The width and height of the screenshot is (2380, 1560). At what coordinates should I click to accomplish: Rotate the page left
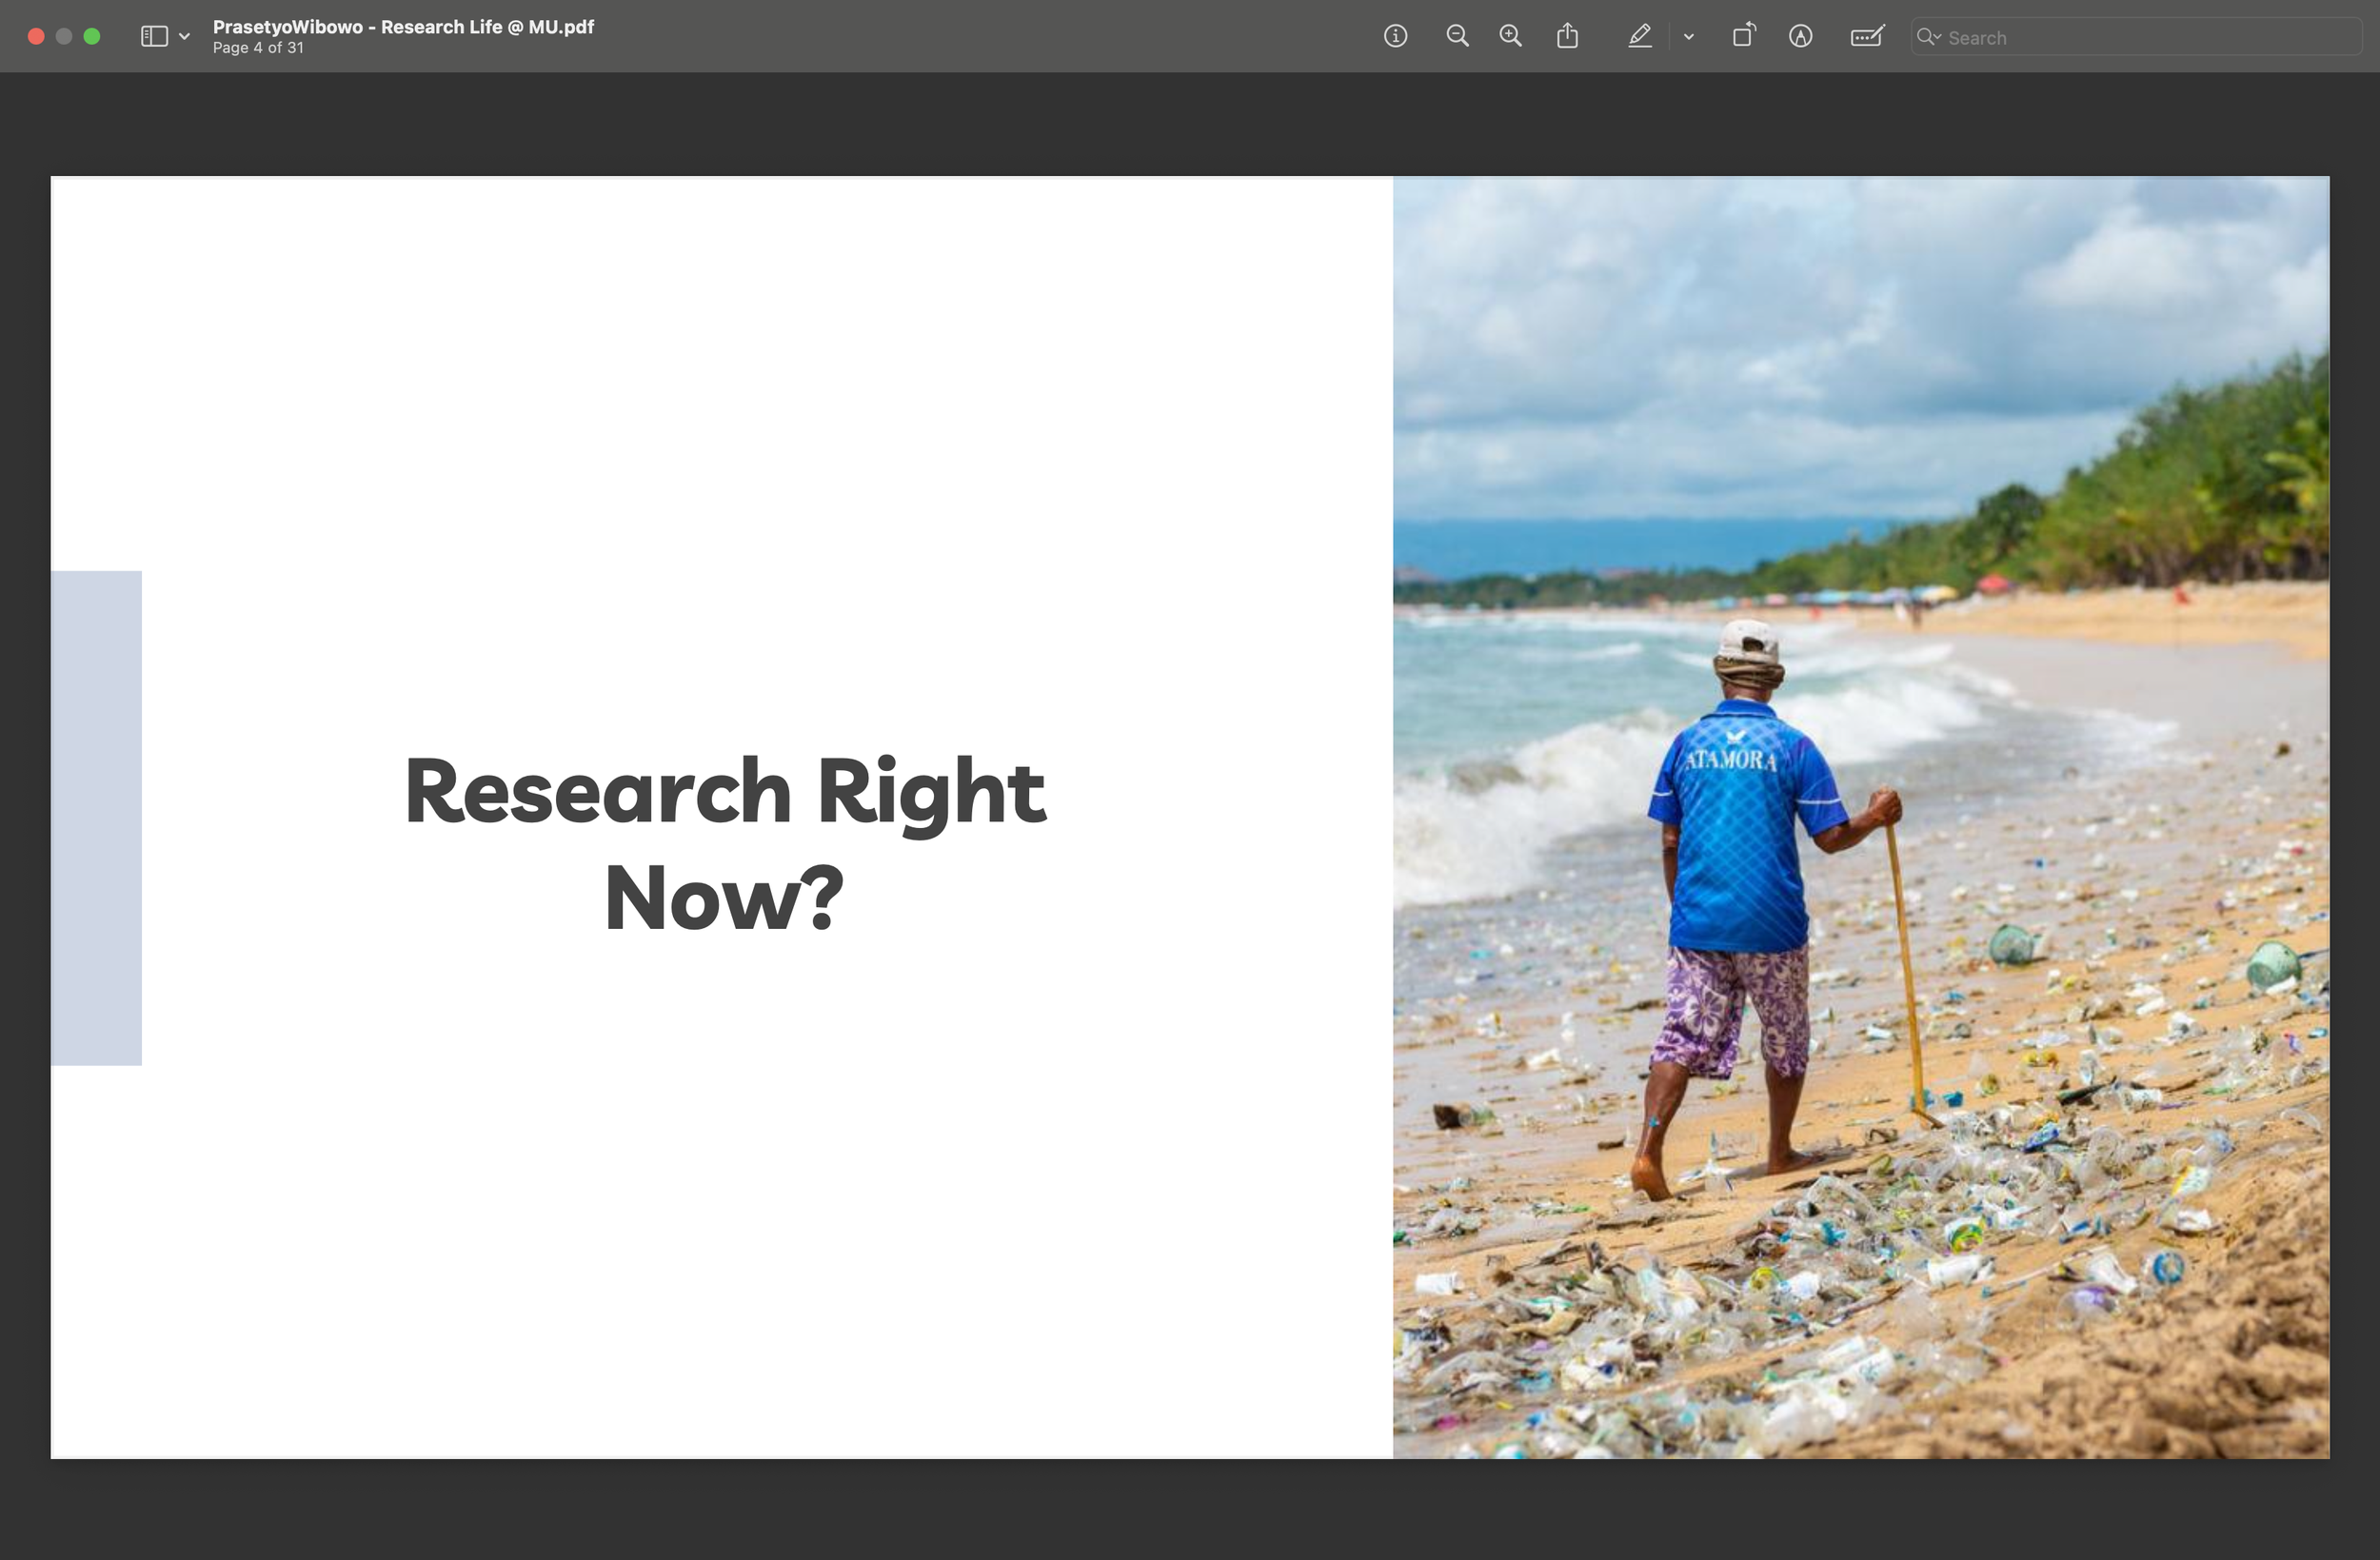coord(1743,37)
